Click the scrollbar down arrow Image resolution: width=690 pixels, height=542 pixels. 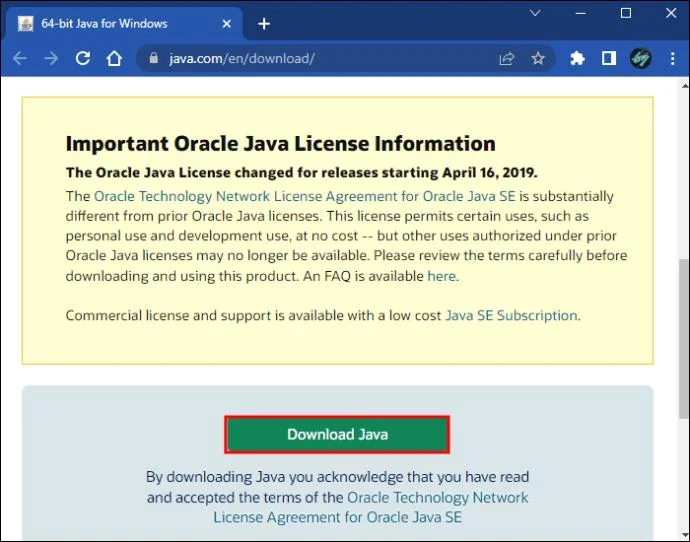coord(684,535)
